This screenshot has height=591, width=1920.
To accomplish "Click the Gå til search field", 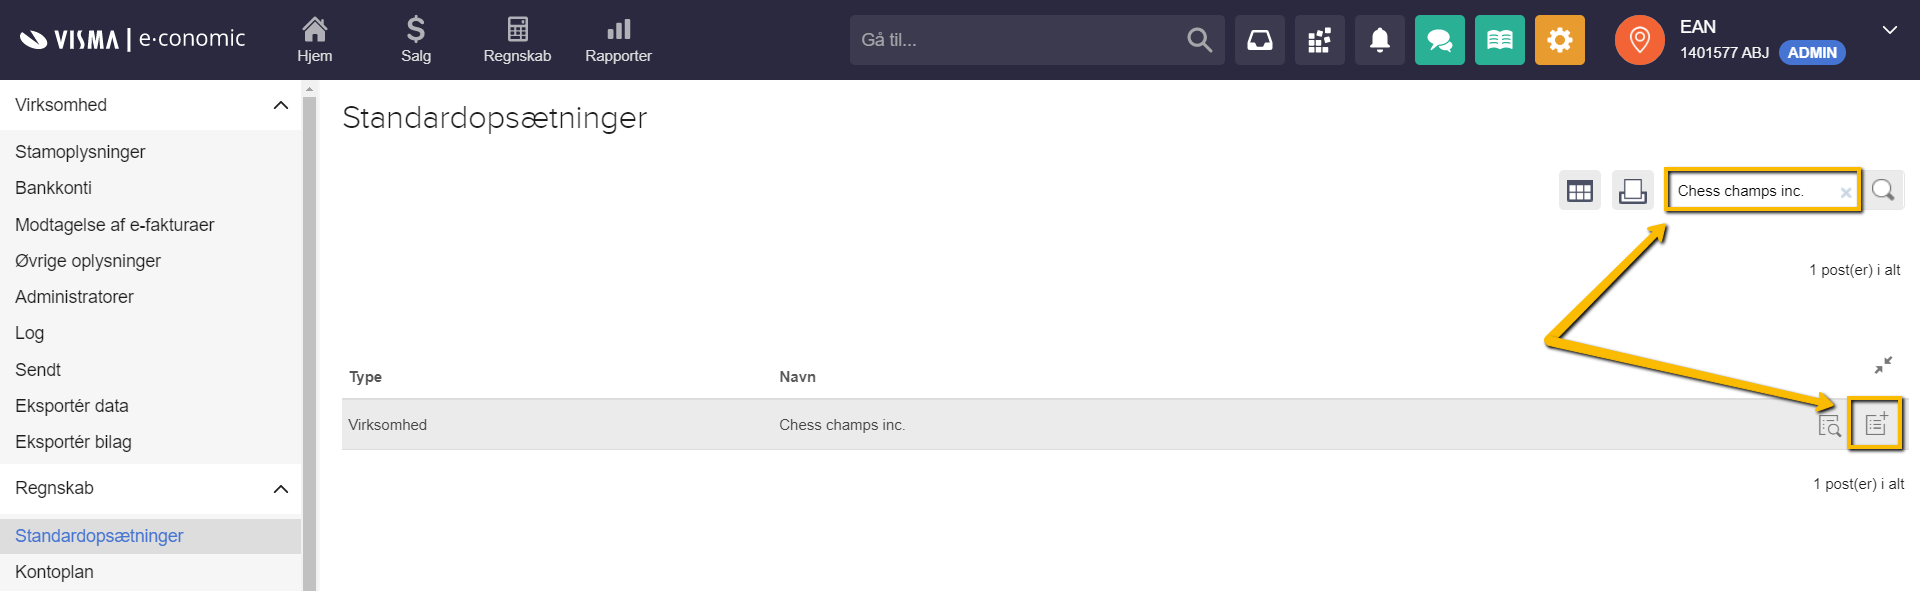I will tap(1015, 40).
